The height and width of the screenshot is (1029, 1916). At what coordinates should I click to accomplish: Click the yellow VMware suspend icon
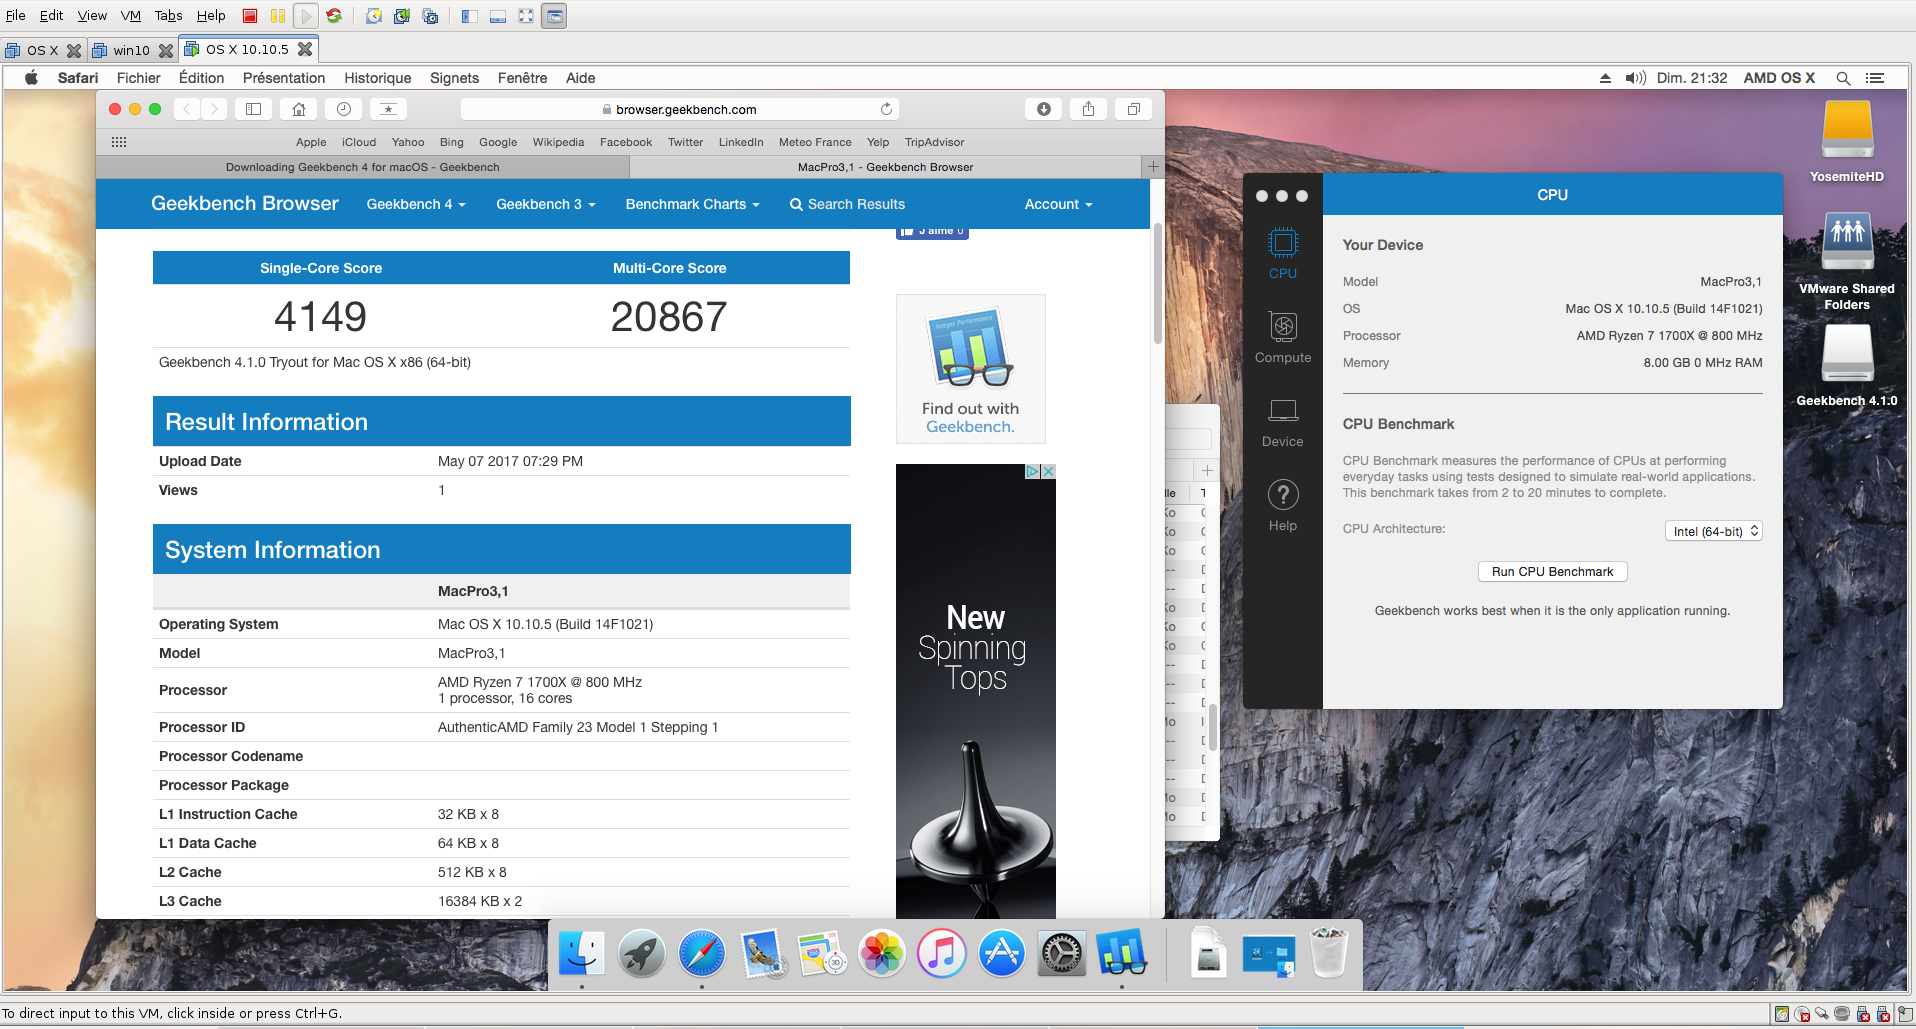(x=278, y=16)
